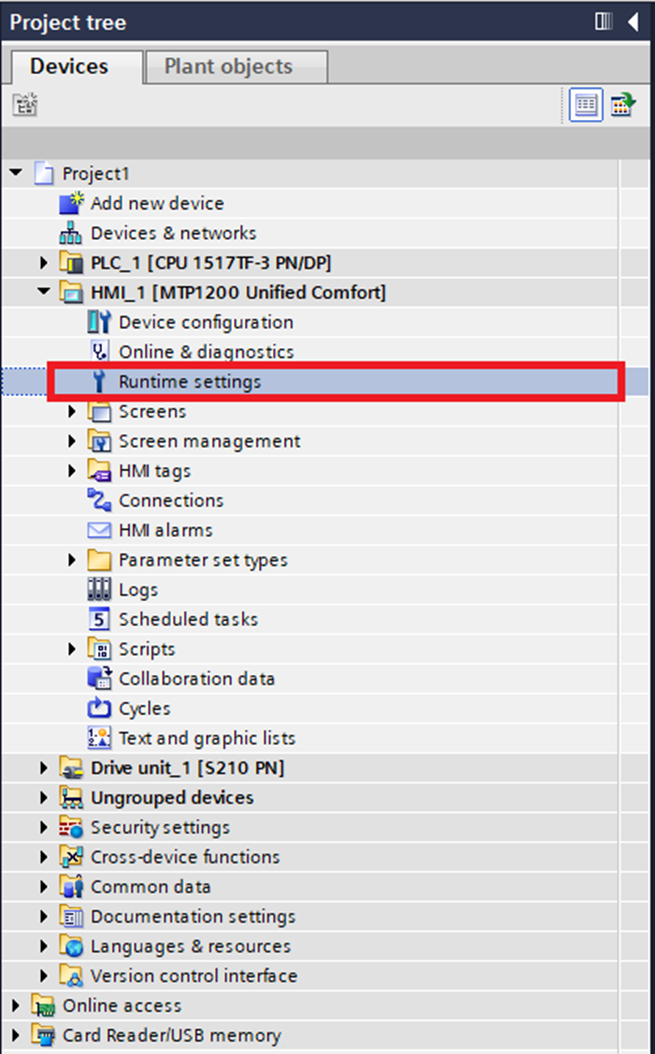Screen dimensions: 655x1054
Task: Click the Security settings firewall icon
Action: click(71, 827)
